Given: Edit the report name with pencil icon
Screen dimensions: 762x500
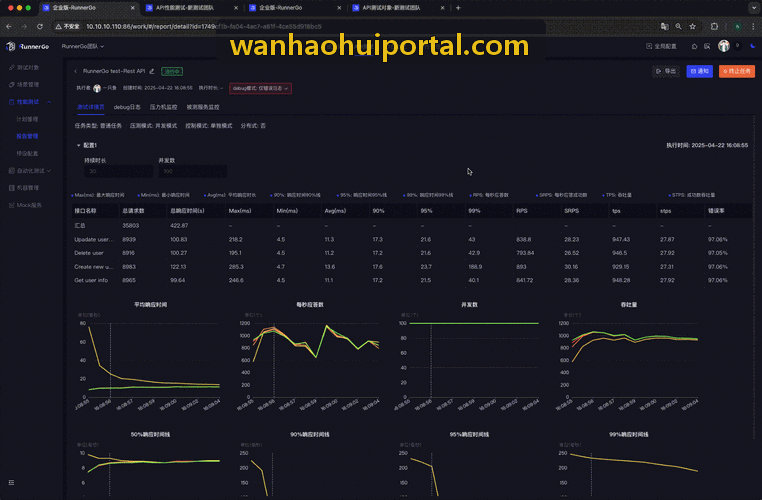Looking at the screenshot, I should pyautogui.click(x=152, y=71).
